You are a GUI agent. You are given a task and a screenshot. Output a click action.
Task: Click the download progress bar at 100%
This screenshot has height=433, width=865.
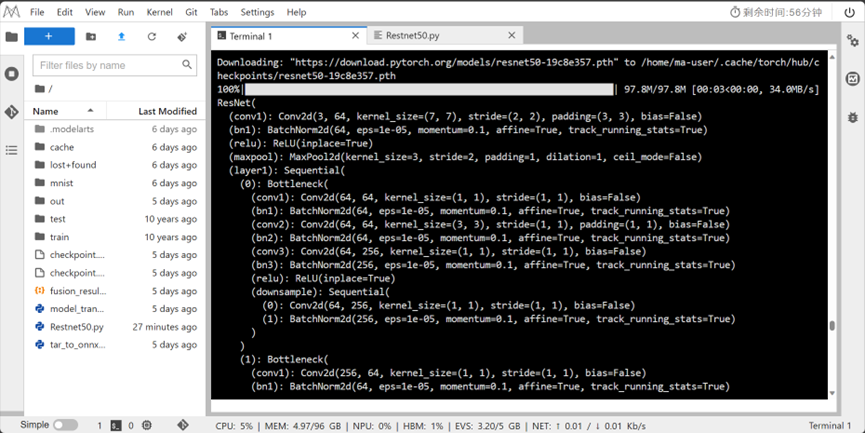(x=429, y=89)
